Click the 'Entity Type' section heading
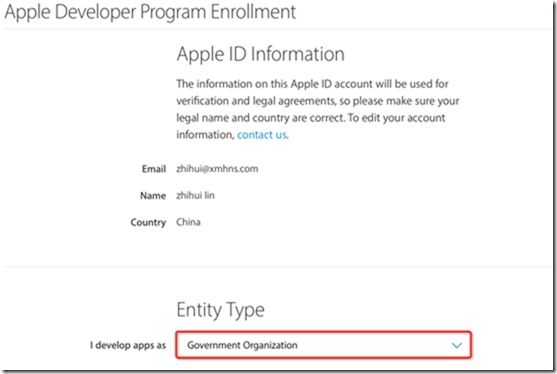 pyautogui.click(x=220, y=310)
